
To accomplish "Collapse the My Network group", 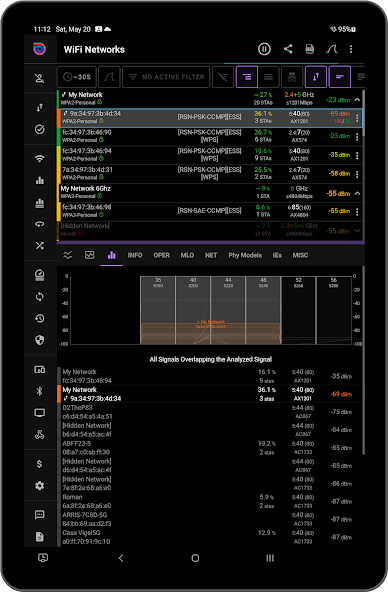I will coord(357,100).
